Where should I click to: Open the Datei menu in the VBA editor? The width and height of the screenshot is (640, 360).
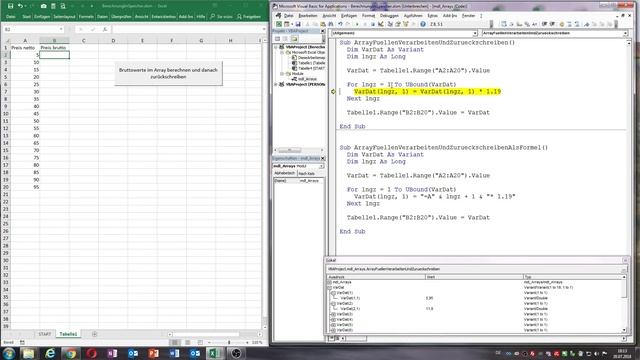(x=289, y=16)
